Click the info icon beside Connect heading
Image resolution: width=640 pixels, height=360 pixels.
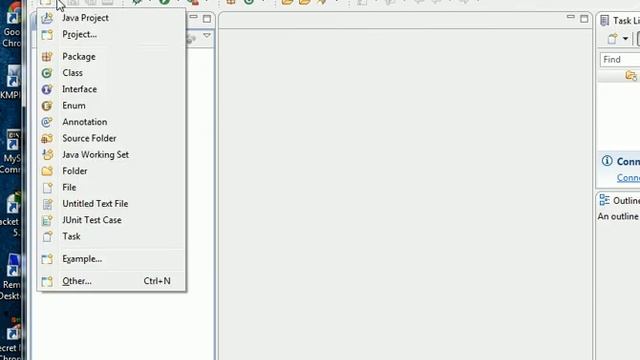[607, 161]
